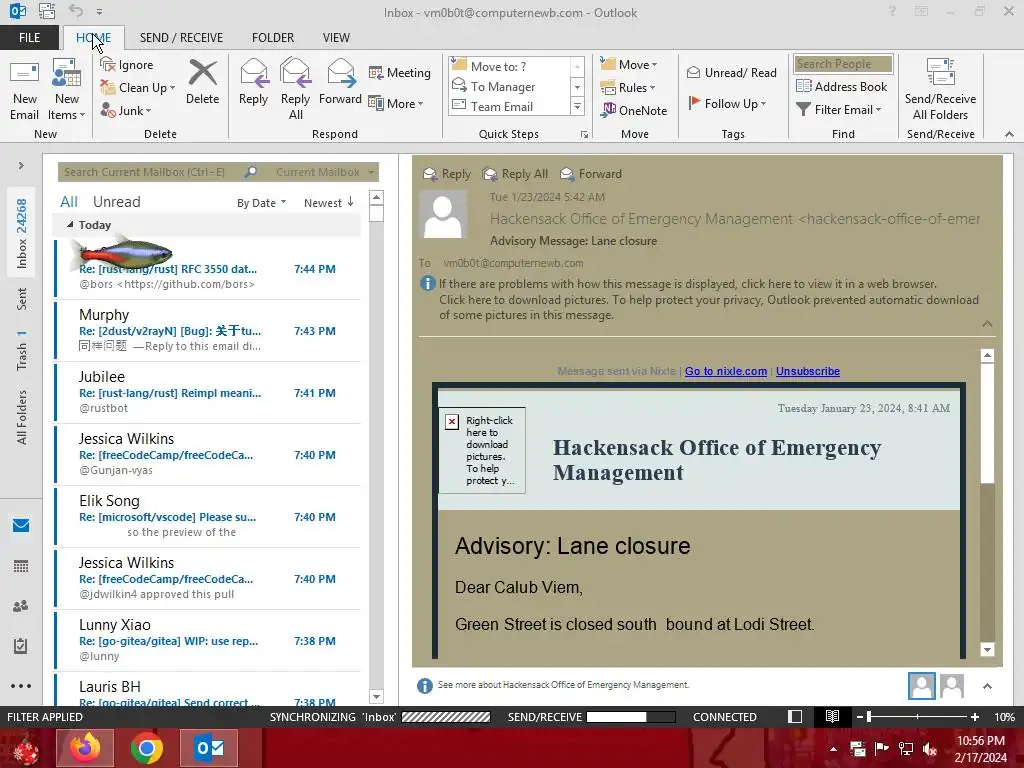Click the zoom in plus button
Viewport: 1024px width, 768px height.
point(975,716)
